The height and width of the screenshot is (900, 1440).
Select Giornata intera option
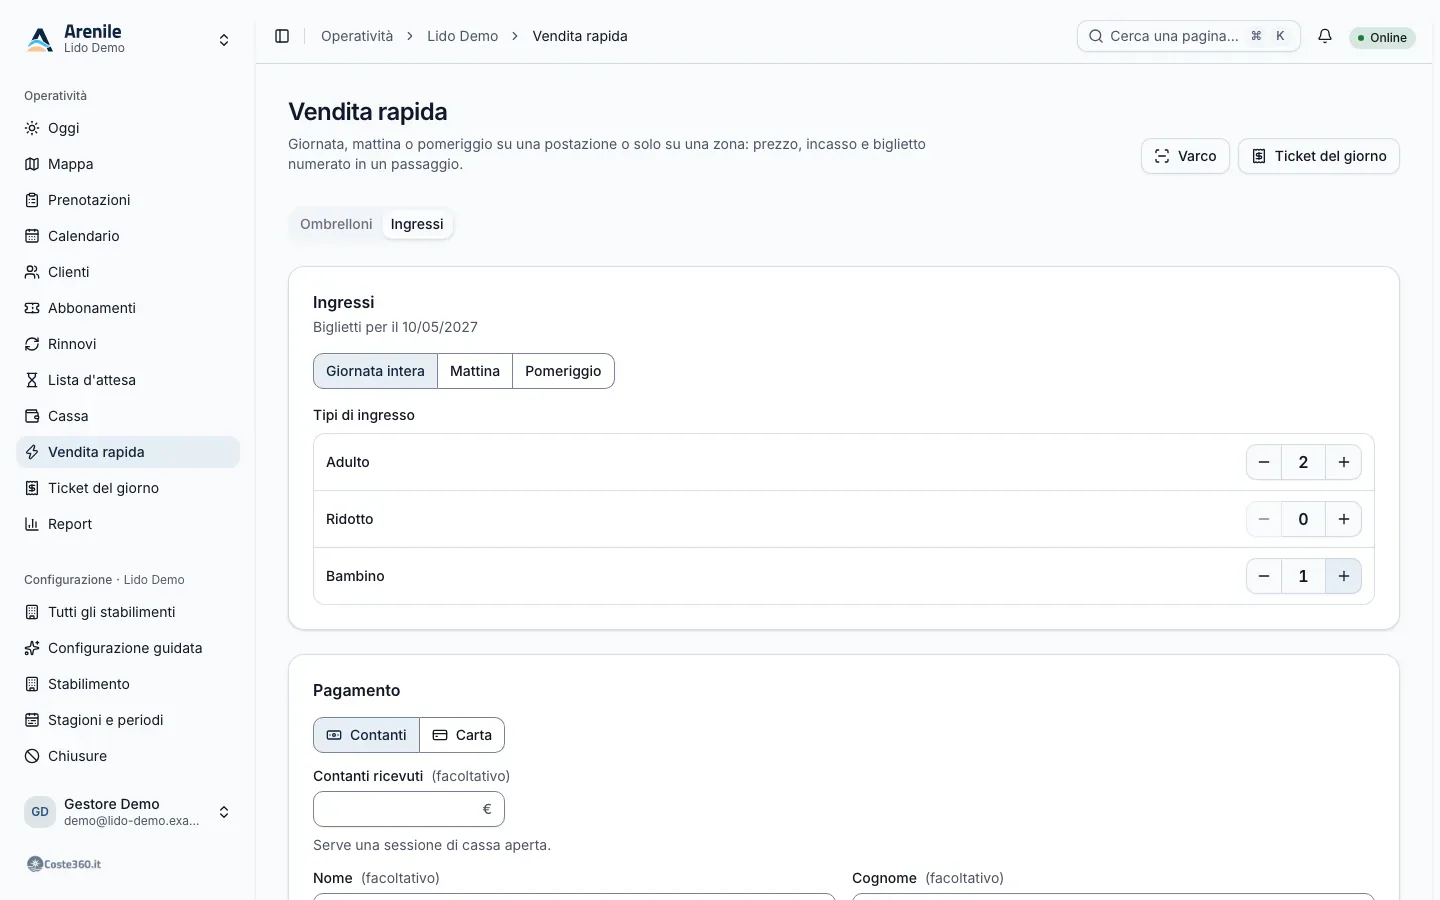coord(375,371)
